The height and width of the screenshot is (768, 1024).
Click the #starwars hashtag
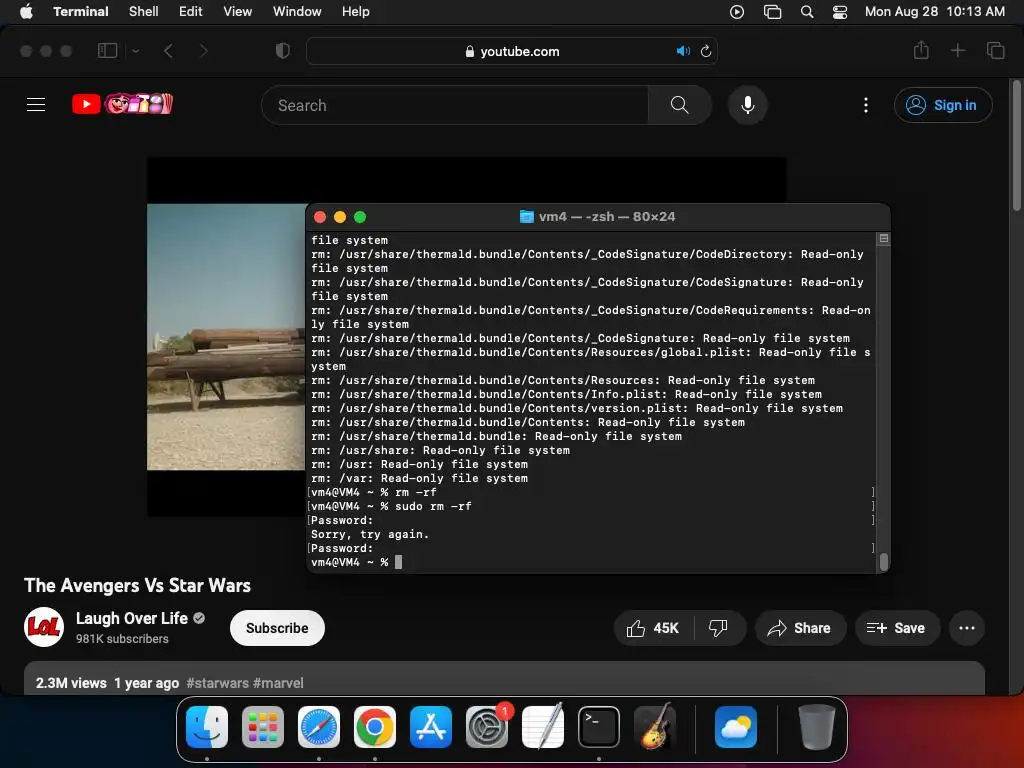tap(217, 683)
